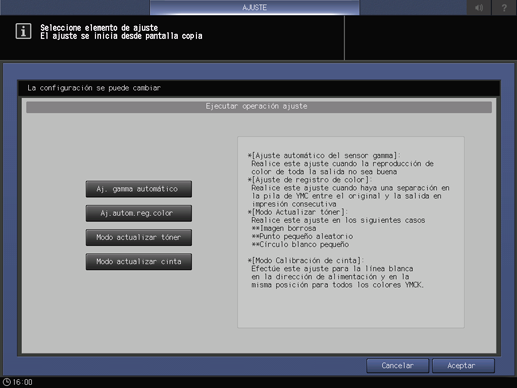Click 'La configuración se puede cambiar' text
This screenshot has width=517, height=388.
(94, 88)
